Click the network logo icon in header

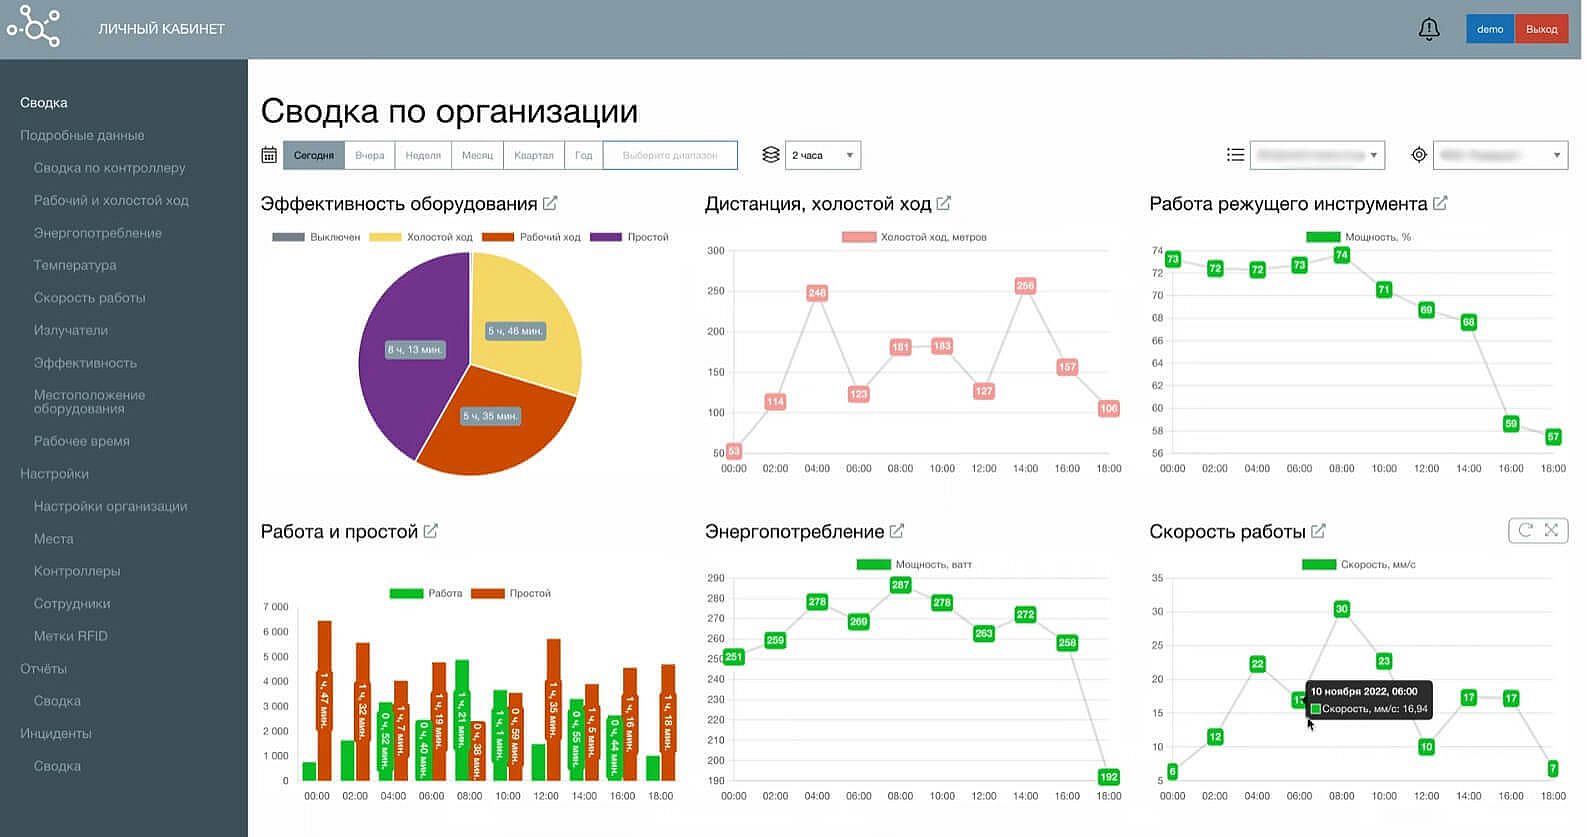(x=33, y=28)
